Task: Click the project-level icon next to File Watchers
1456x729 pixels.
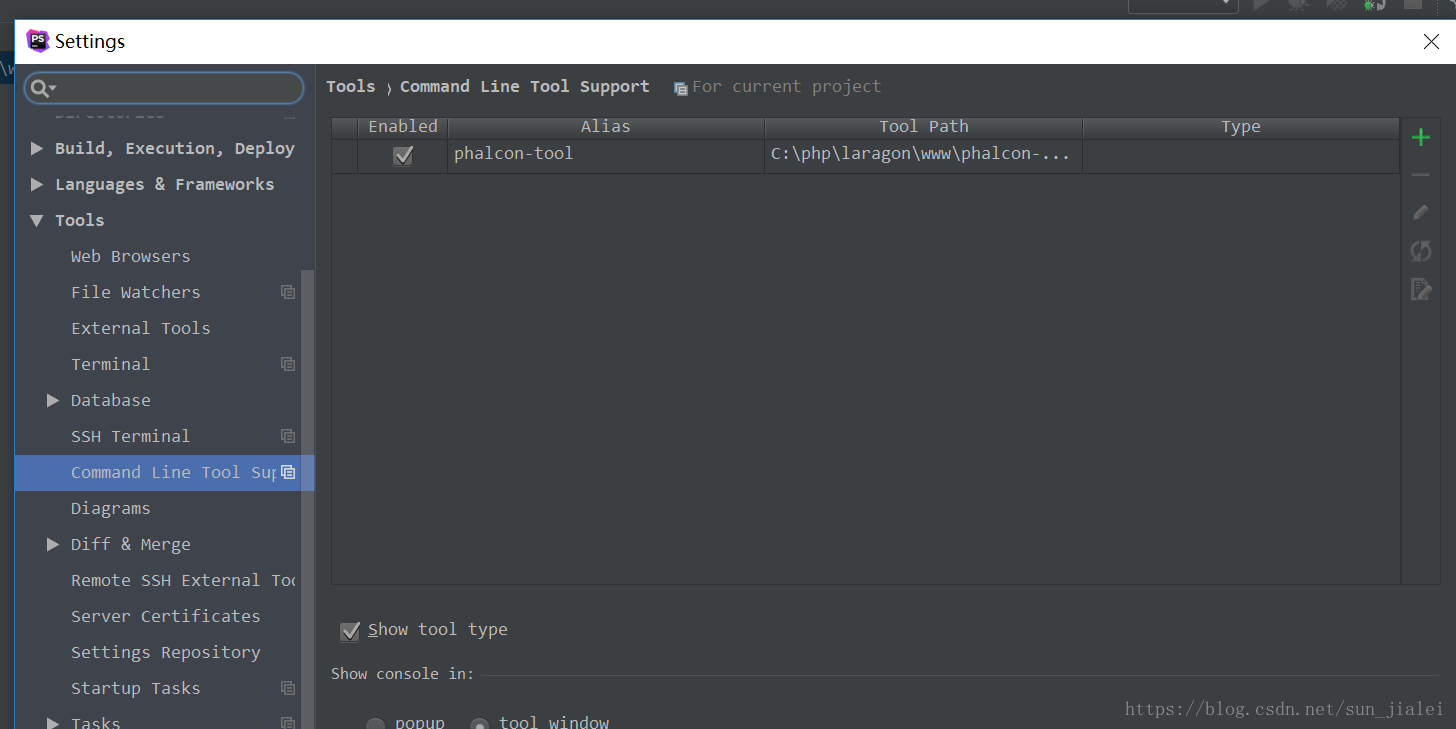Action: (288, 292)
